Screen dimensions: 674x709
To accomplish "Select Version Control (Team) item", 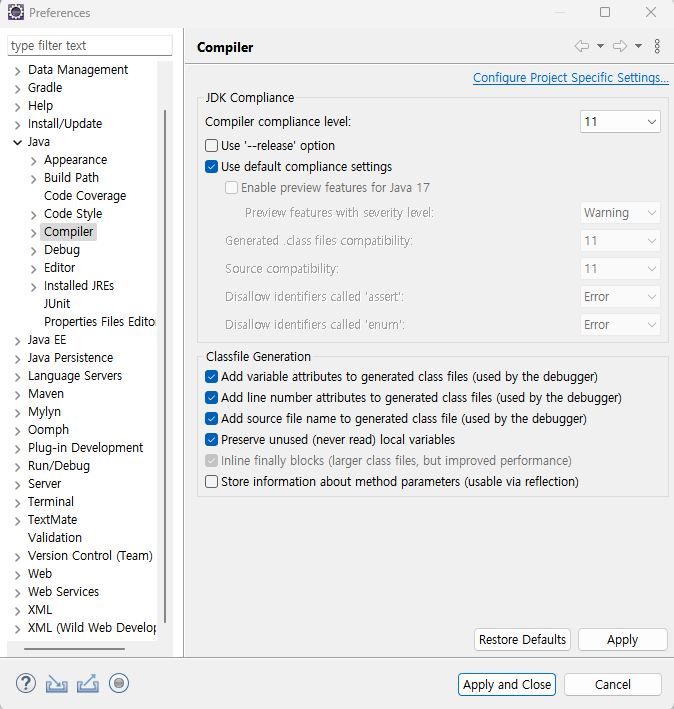I will coord(90,556).
